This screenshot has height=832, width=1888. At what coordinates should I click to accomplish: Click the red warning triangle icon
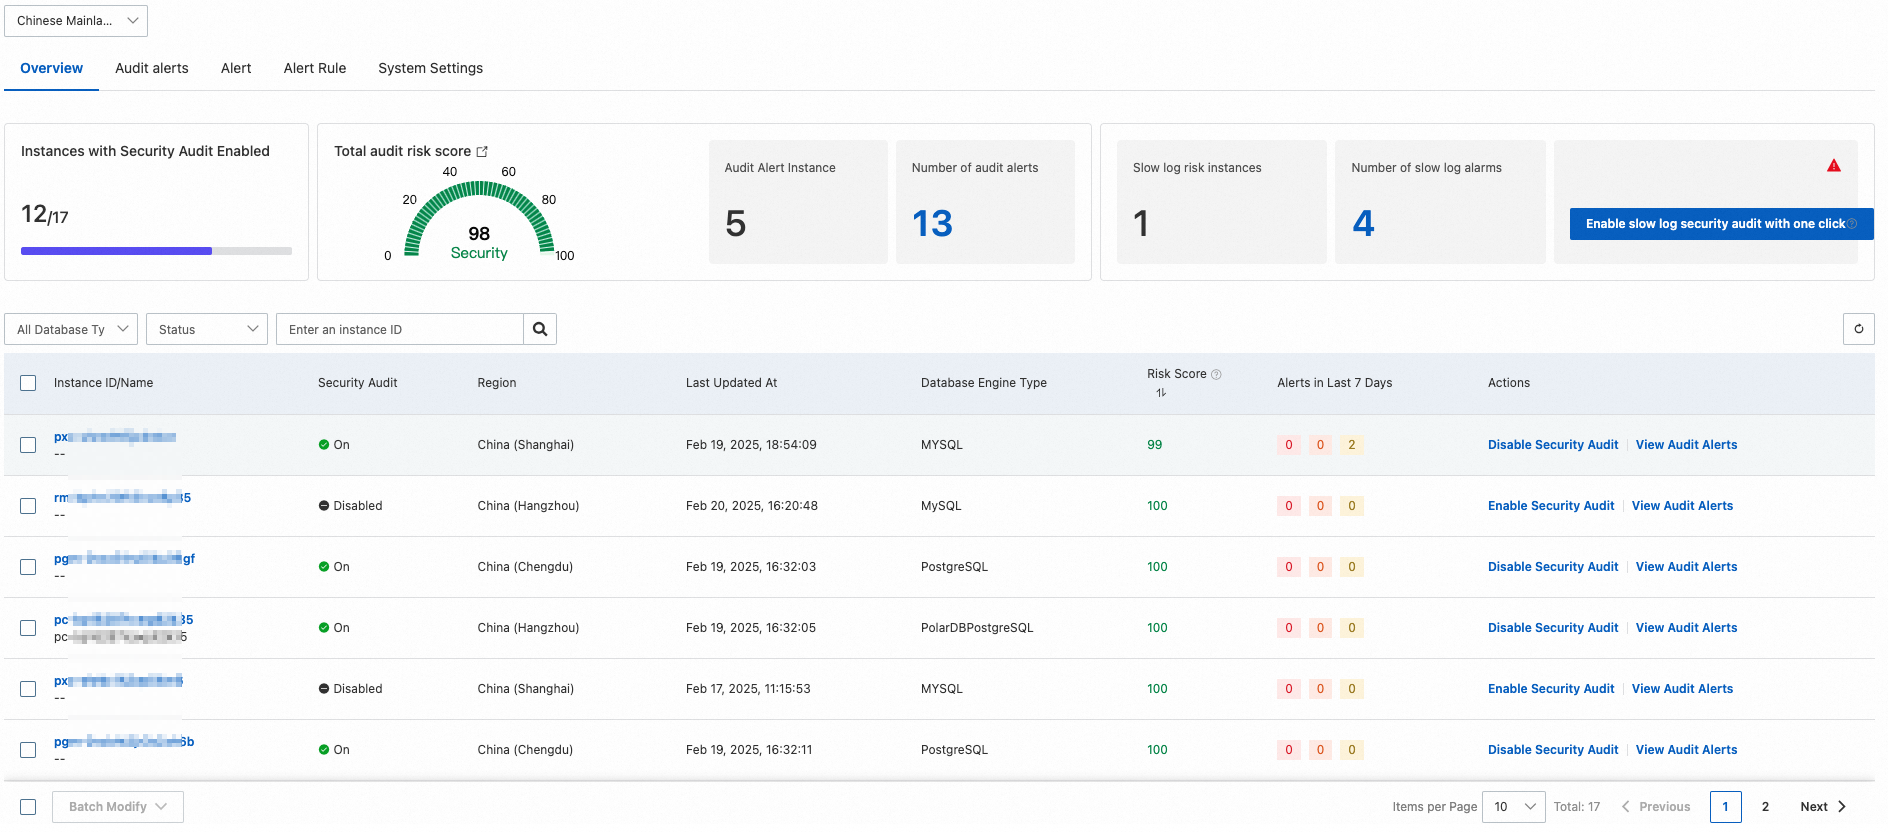tap(1833, 166)
